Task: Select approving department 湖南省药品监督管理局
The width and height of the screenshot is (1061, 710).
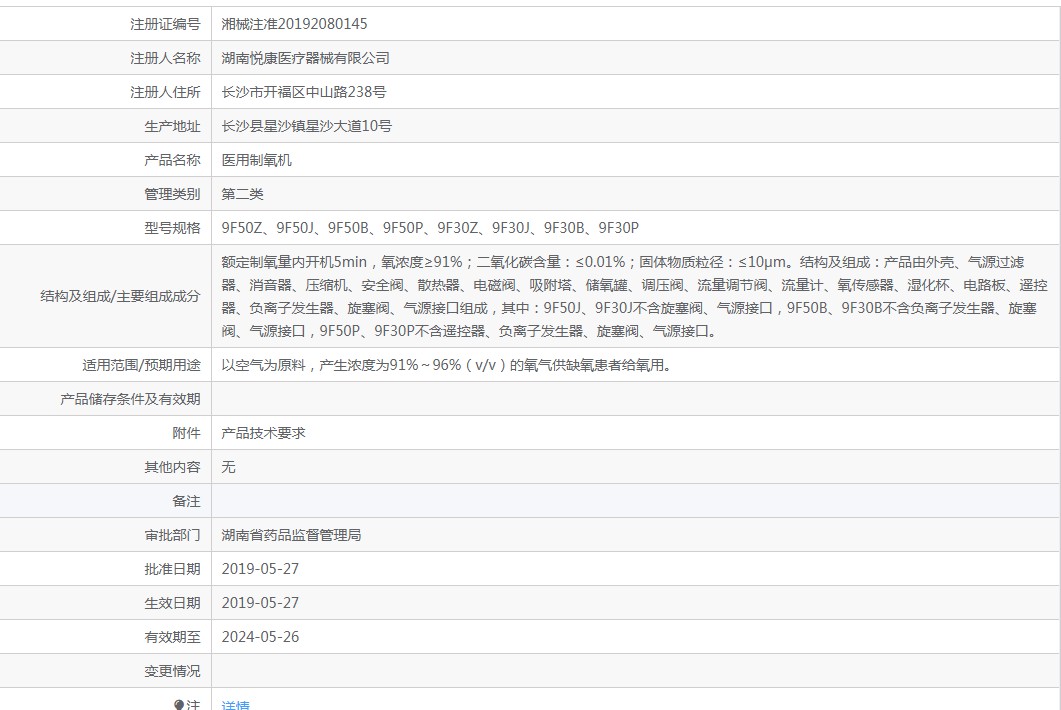Action: click(x=291, y=535)
